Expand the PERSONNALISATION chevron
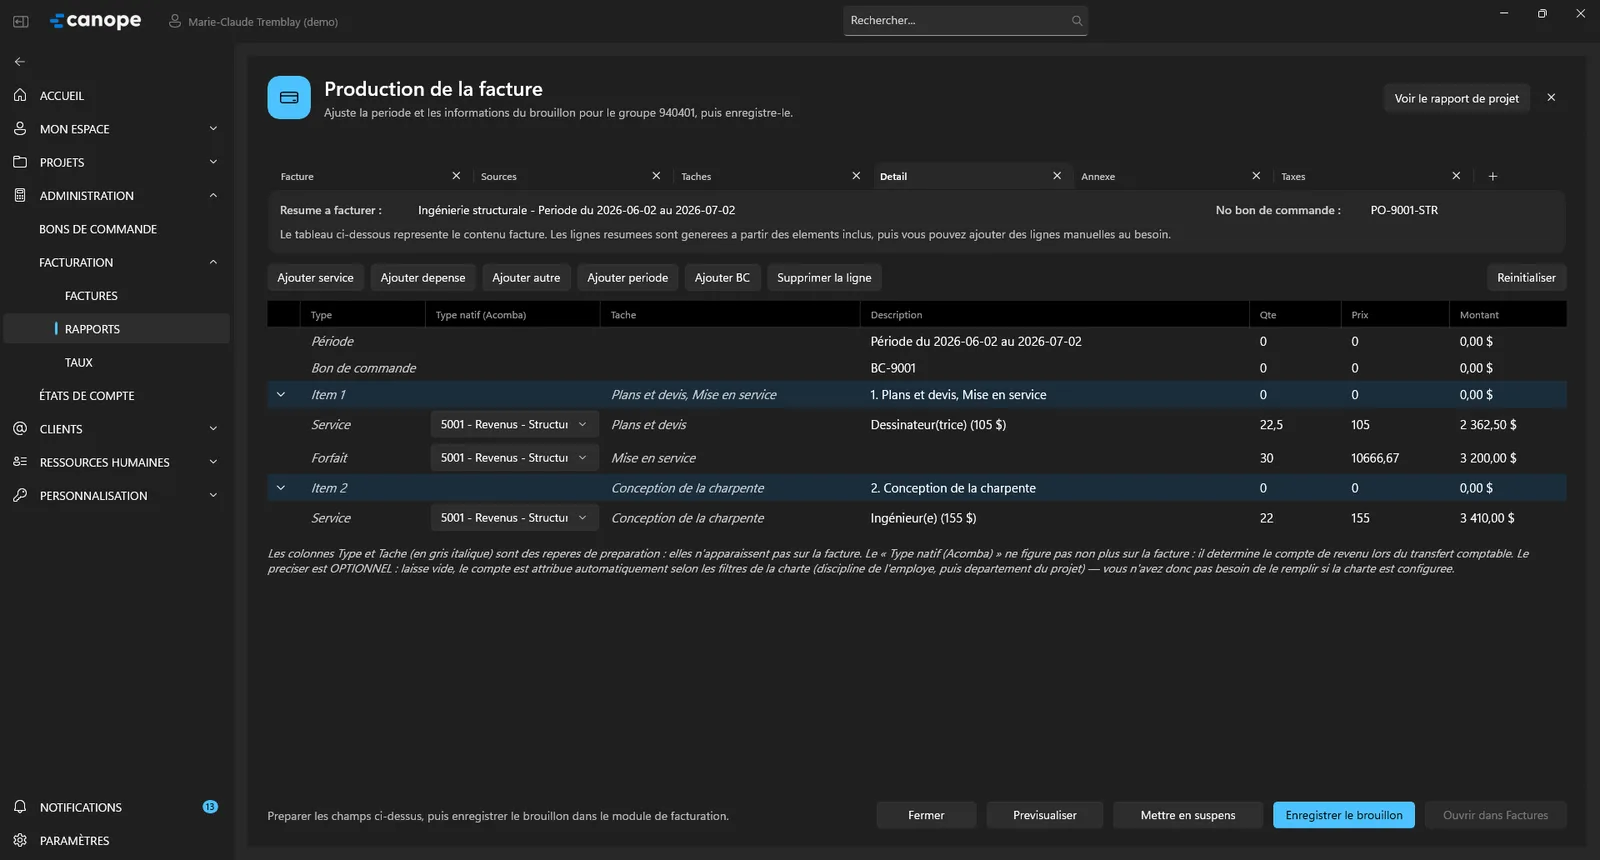Image resolution: width=1600 pixels, height=860 pixels. pyautogui.click(x=213, y=496)
